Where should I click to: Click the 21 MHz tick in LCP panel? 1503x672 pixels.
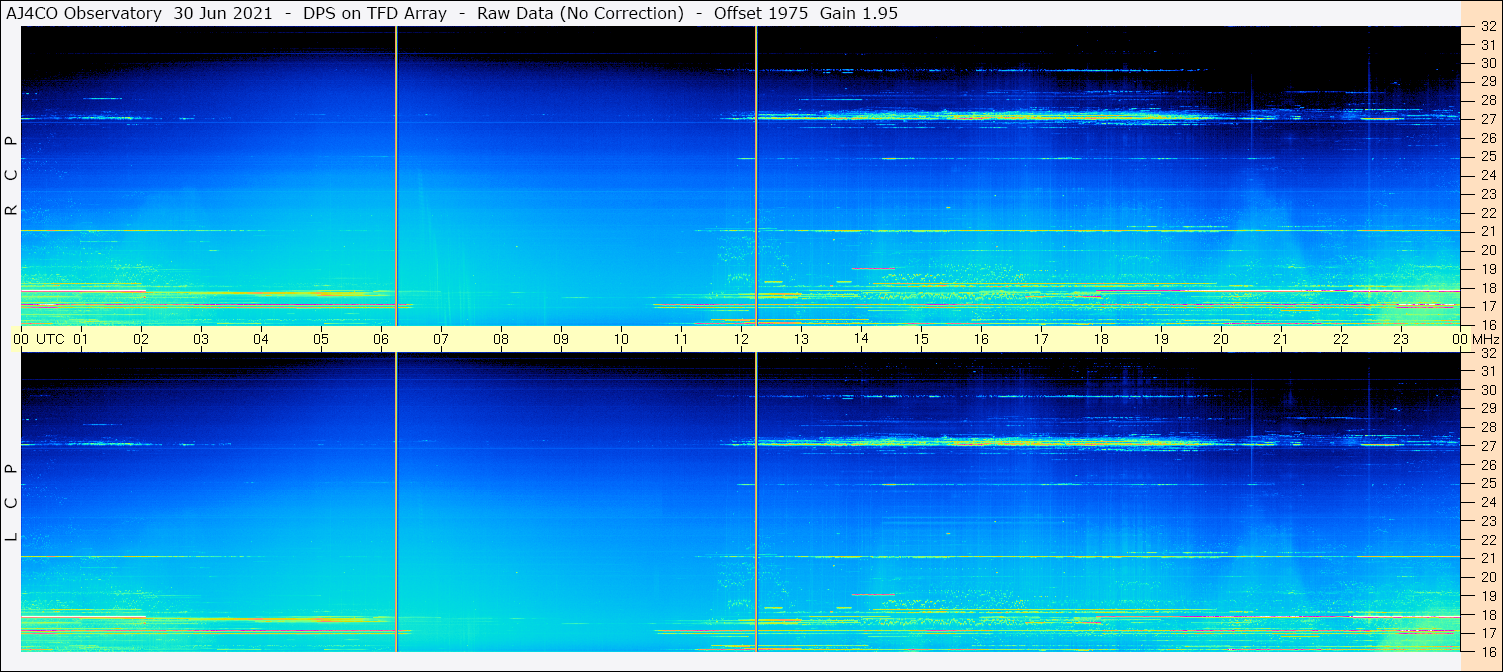(x=1487, y=558)
